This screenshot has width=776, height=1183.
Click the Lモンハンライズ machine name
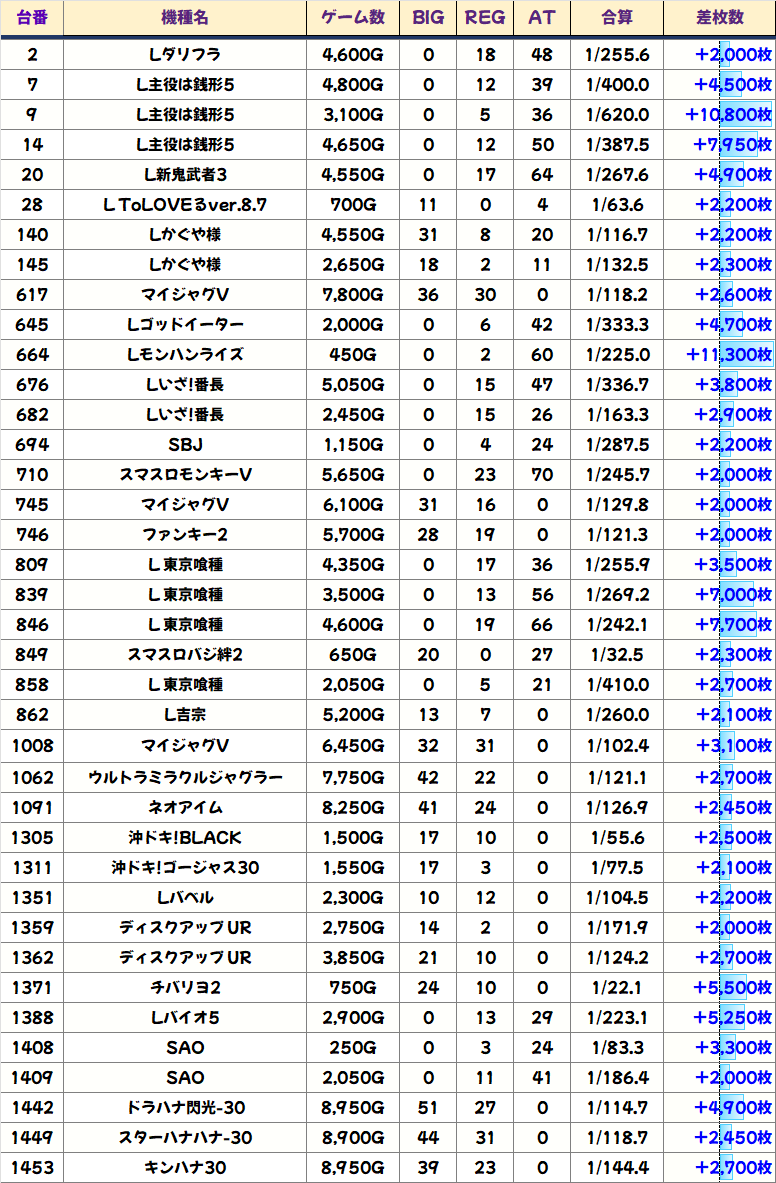[x=185, y=354]
